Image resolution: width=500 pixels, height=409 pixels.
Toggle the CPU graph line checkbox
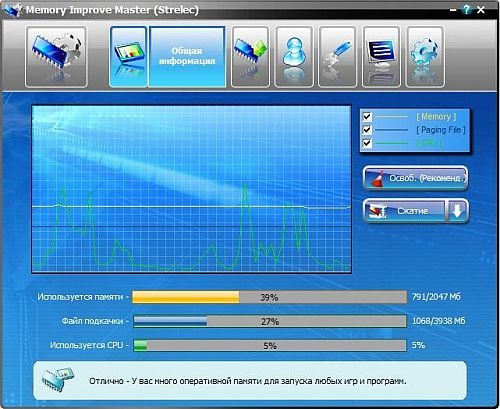pos(367,143)
